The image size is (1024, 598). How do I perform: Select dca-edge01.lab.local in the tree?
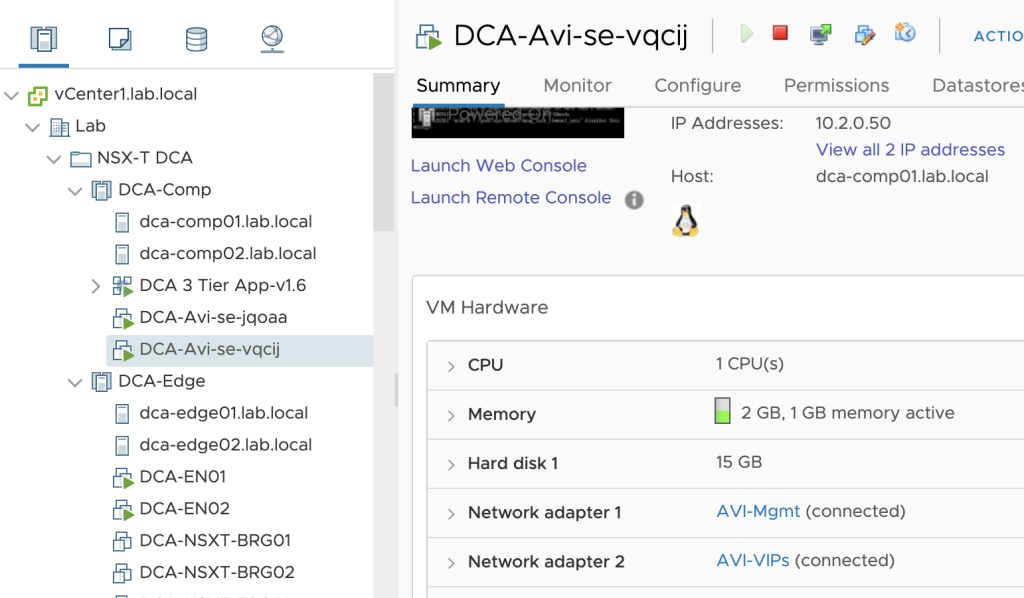[223, 413]
